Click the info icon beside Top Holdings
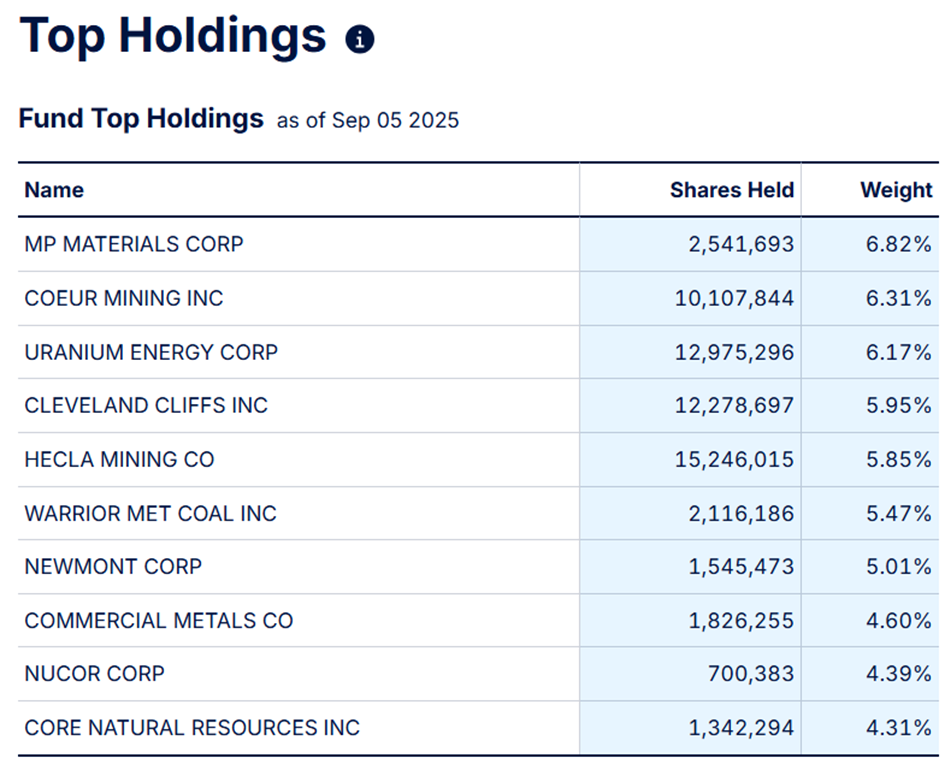Screen dimensions: 945x764 [360, 40]
